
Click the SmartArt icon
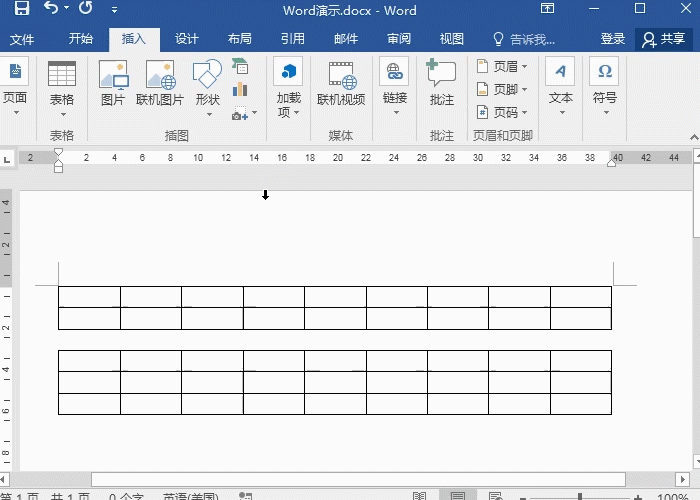(240, 66)
